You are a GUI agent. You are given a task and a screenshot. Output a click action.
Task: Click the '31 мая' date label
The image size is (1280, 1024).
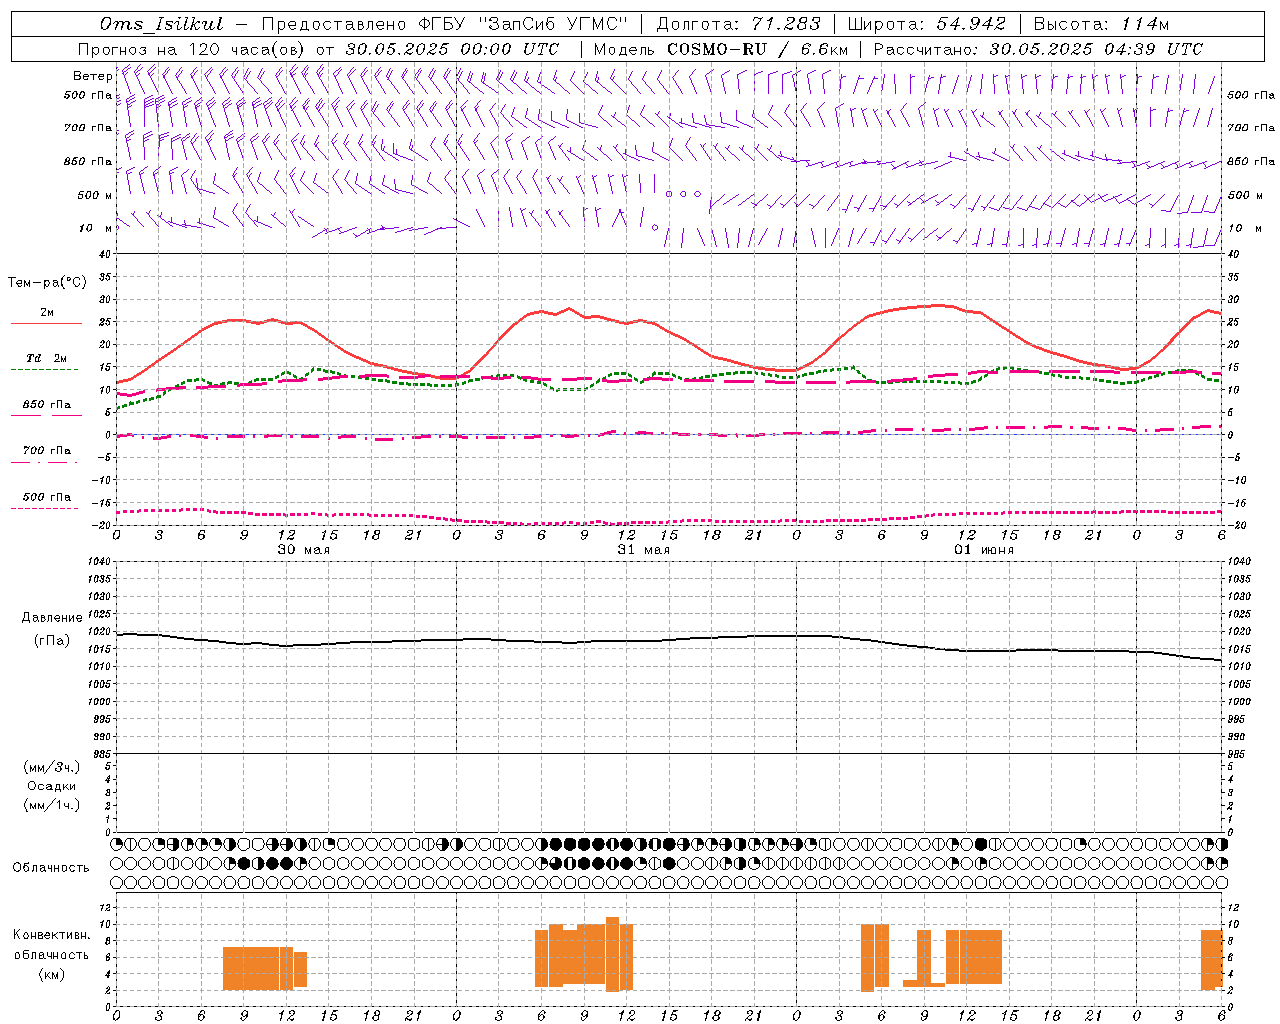click(644, 550)
